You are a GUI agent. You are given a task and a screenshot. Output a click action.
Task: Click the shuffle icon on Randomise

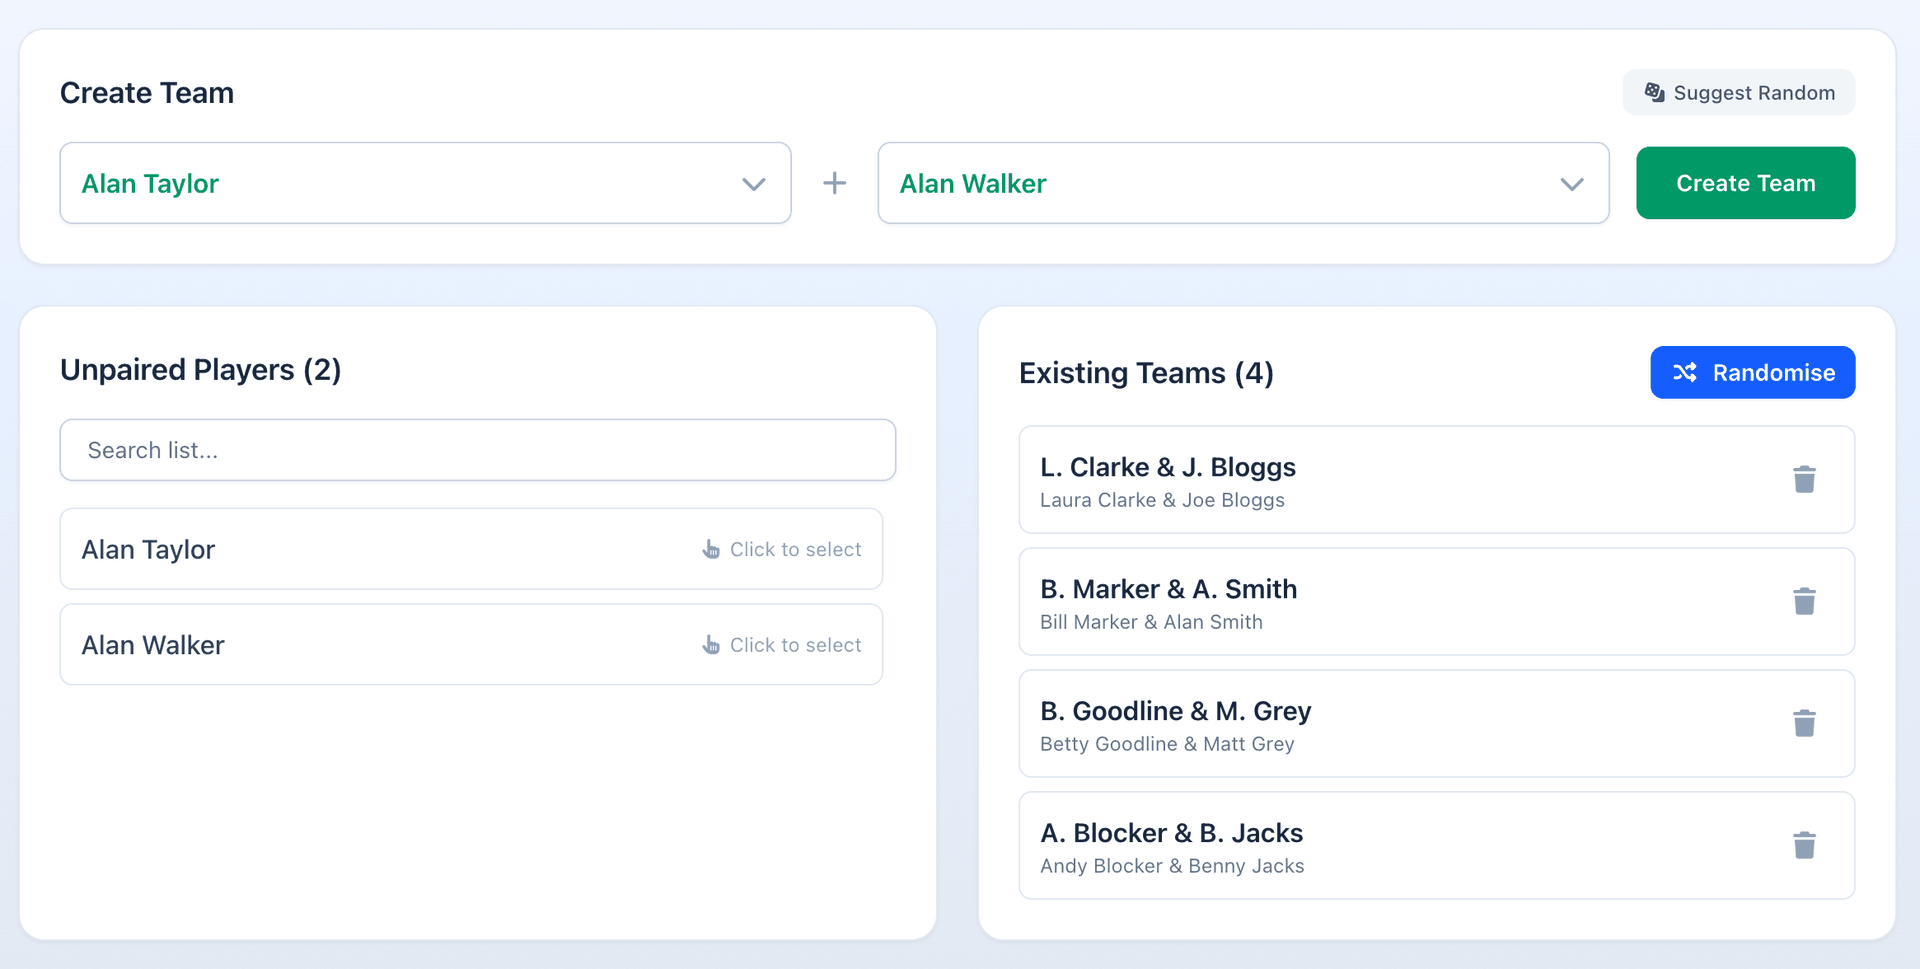coord(1685,372)
